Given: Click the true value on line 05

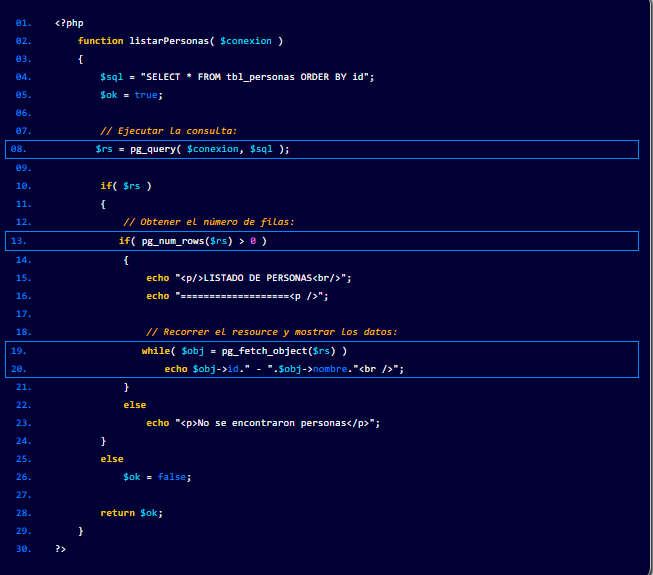Looking at the screenshot, I should pos(146,95).
